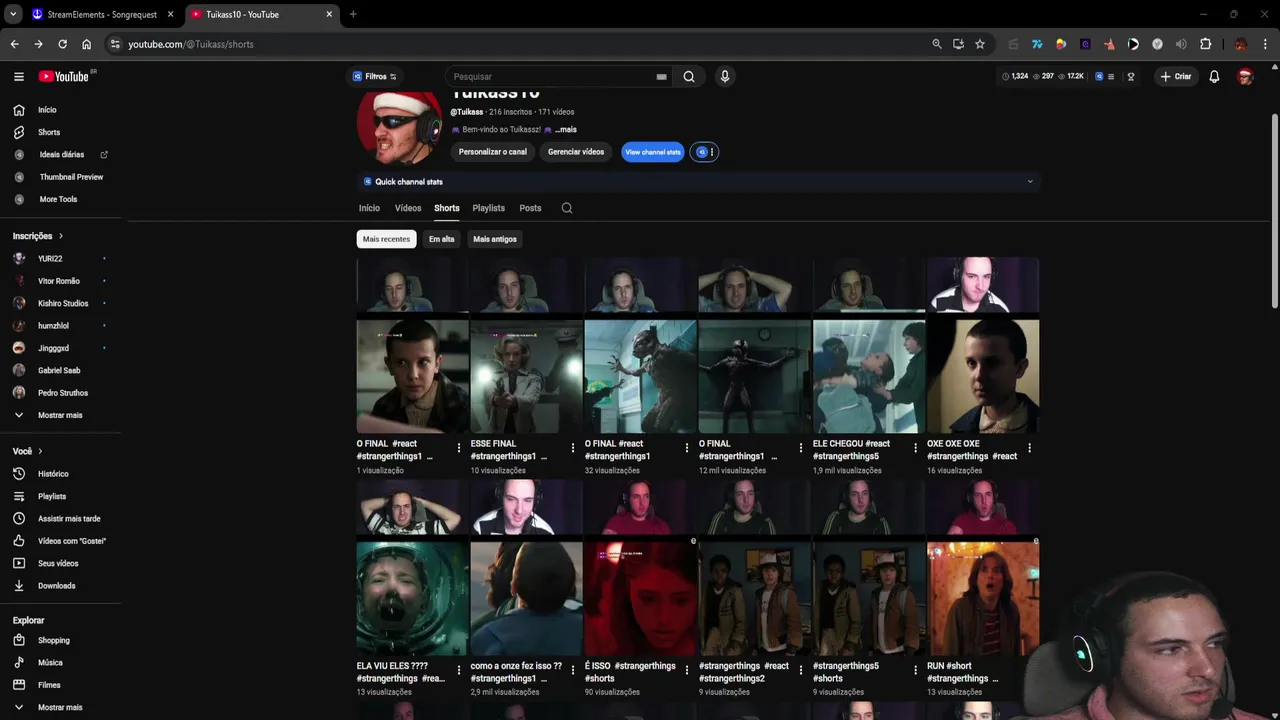Select the Mais antigos filter chip

[x=495, y=239]
